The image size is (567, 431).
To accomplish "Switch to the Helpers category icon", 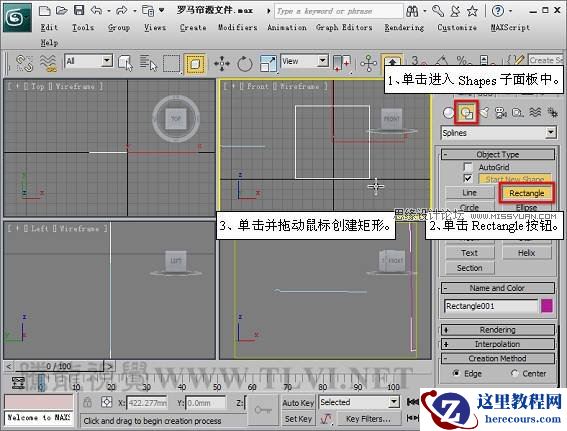I will pyautogui.click(x=518, y=113).
